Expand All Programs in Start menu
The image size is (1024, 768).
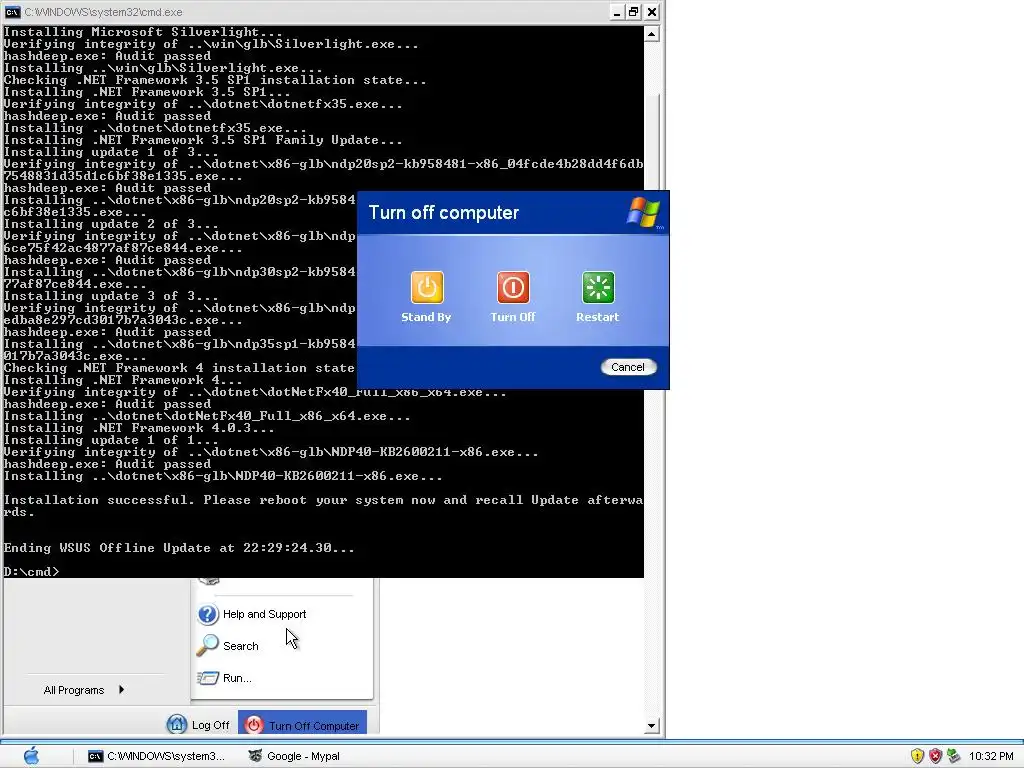tap(84, 690)
